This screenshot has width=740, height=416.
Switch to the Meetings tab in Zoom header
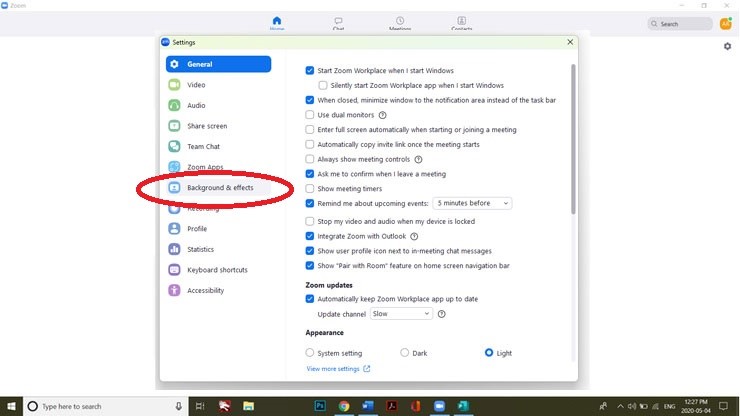pos(400,23)
